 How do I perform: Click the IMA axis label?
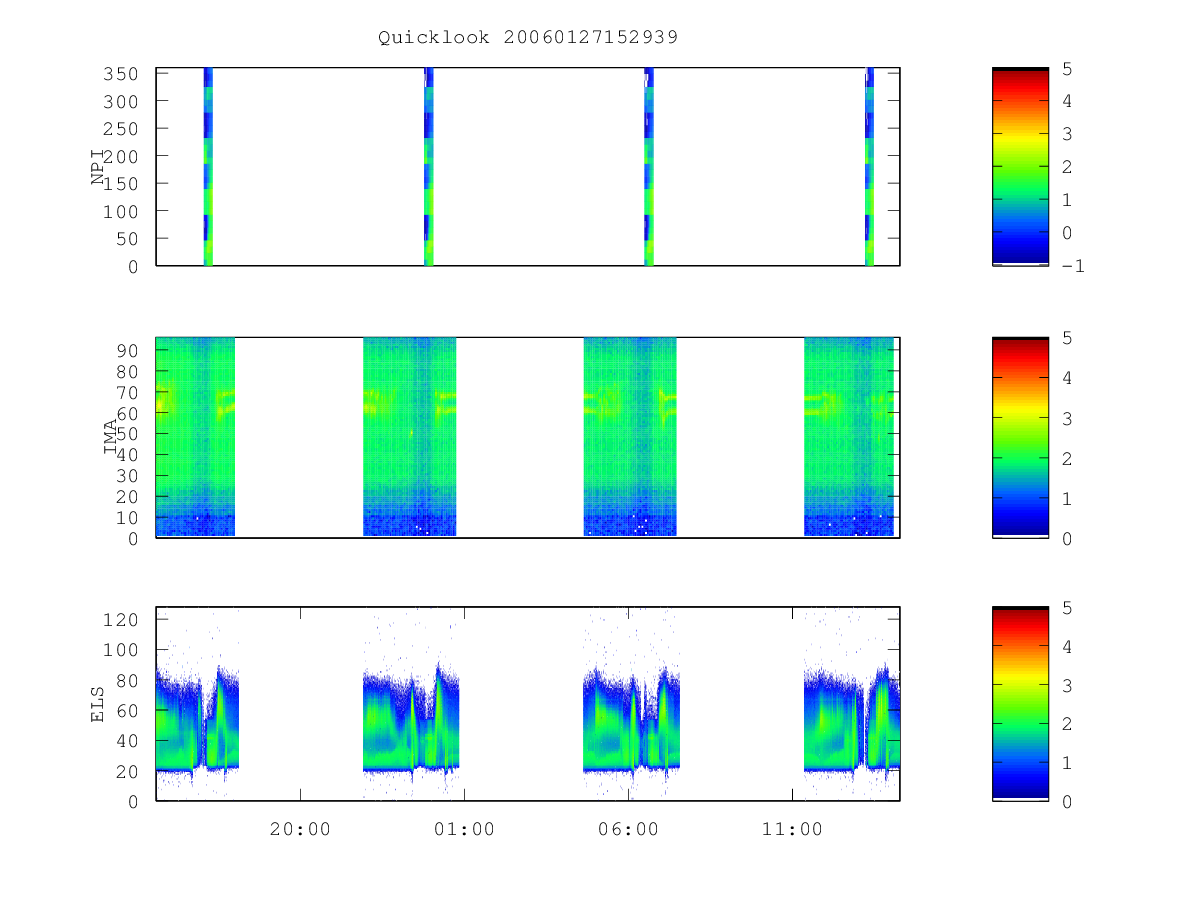111,437
